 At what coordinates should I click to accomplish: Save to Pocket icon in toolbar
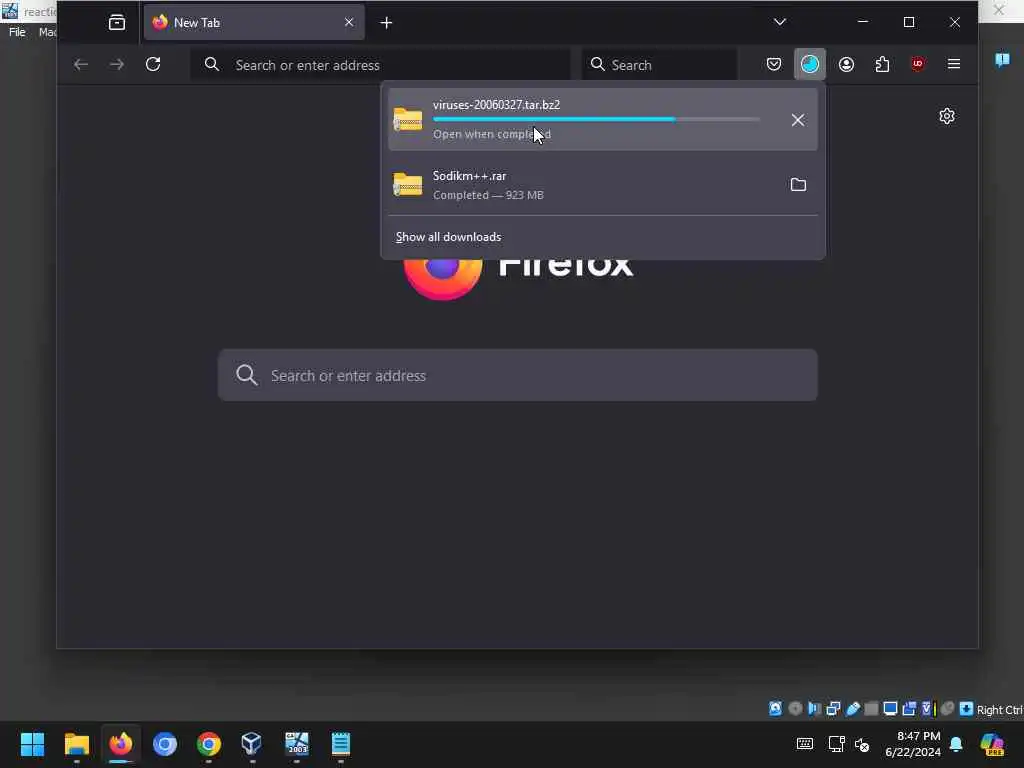pos(774,64)
